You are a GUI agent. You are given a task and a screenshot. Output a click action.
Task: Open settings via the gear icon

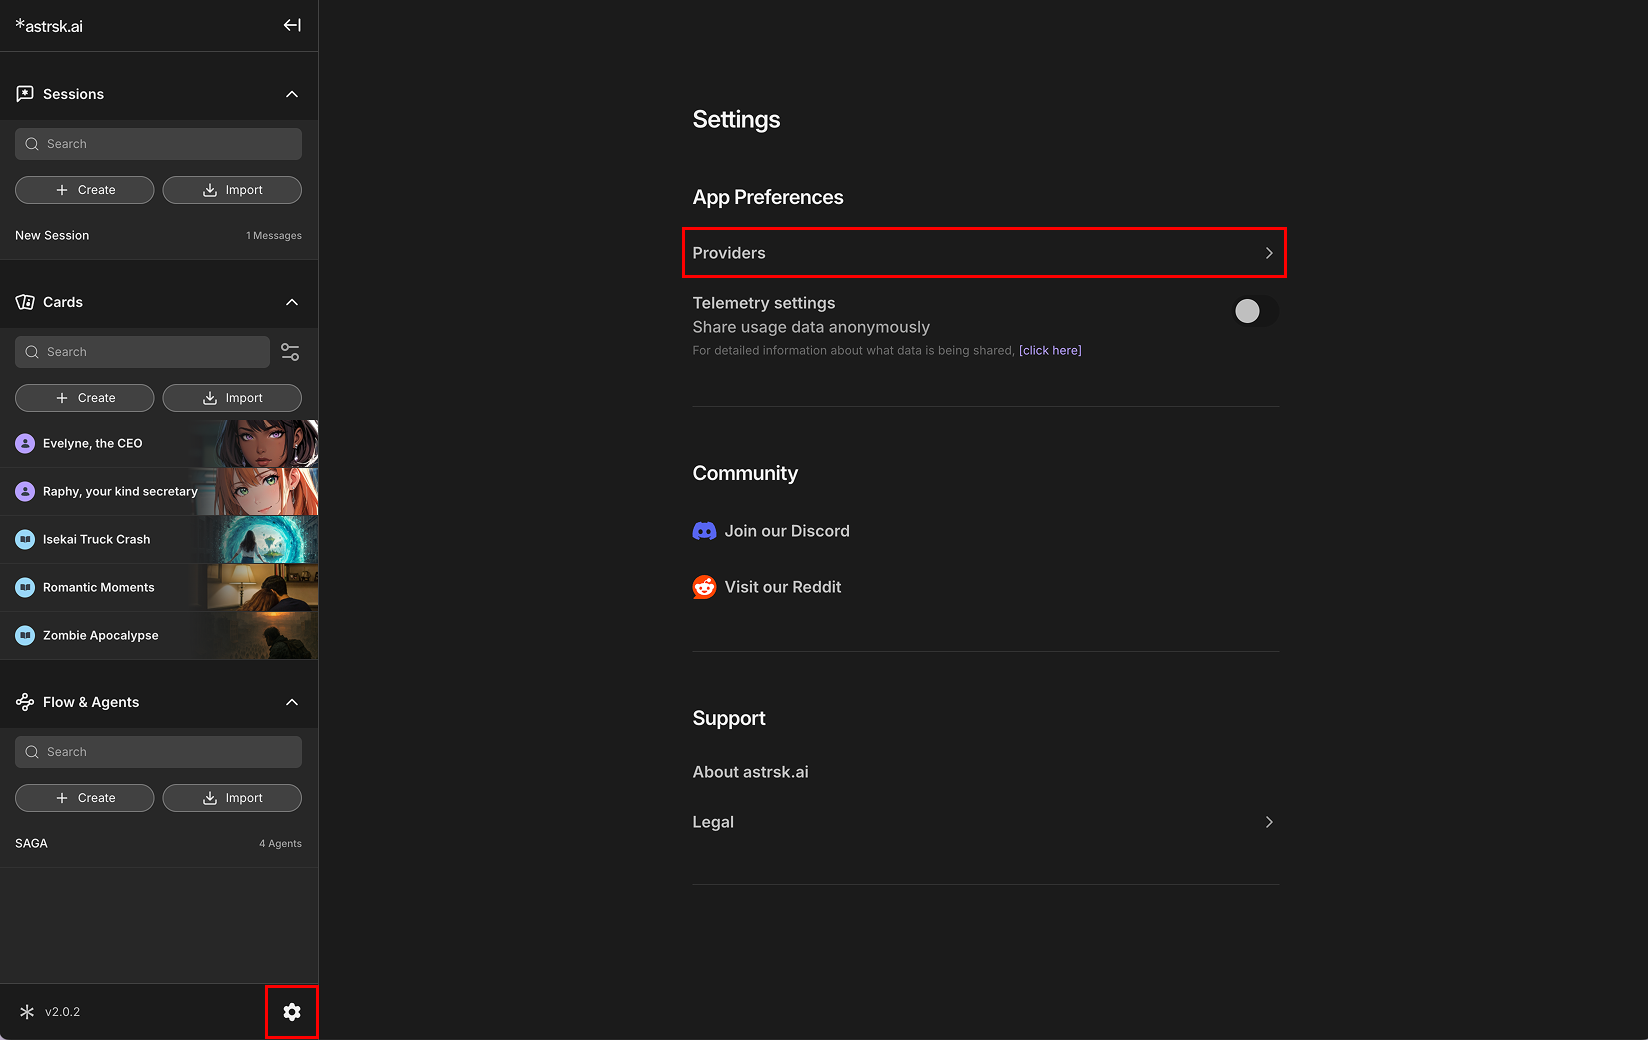click(x=292, y=1012)
